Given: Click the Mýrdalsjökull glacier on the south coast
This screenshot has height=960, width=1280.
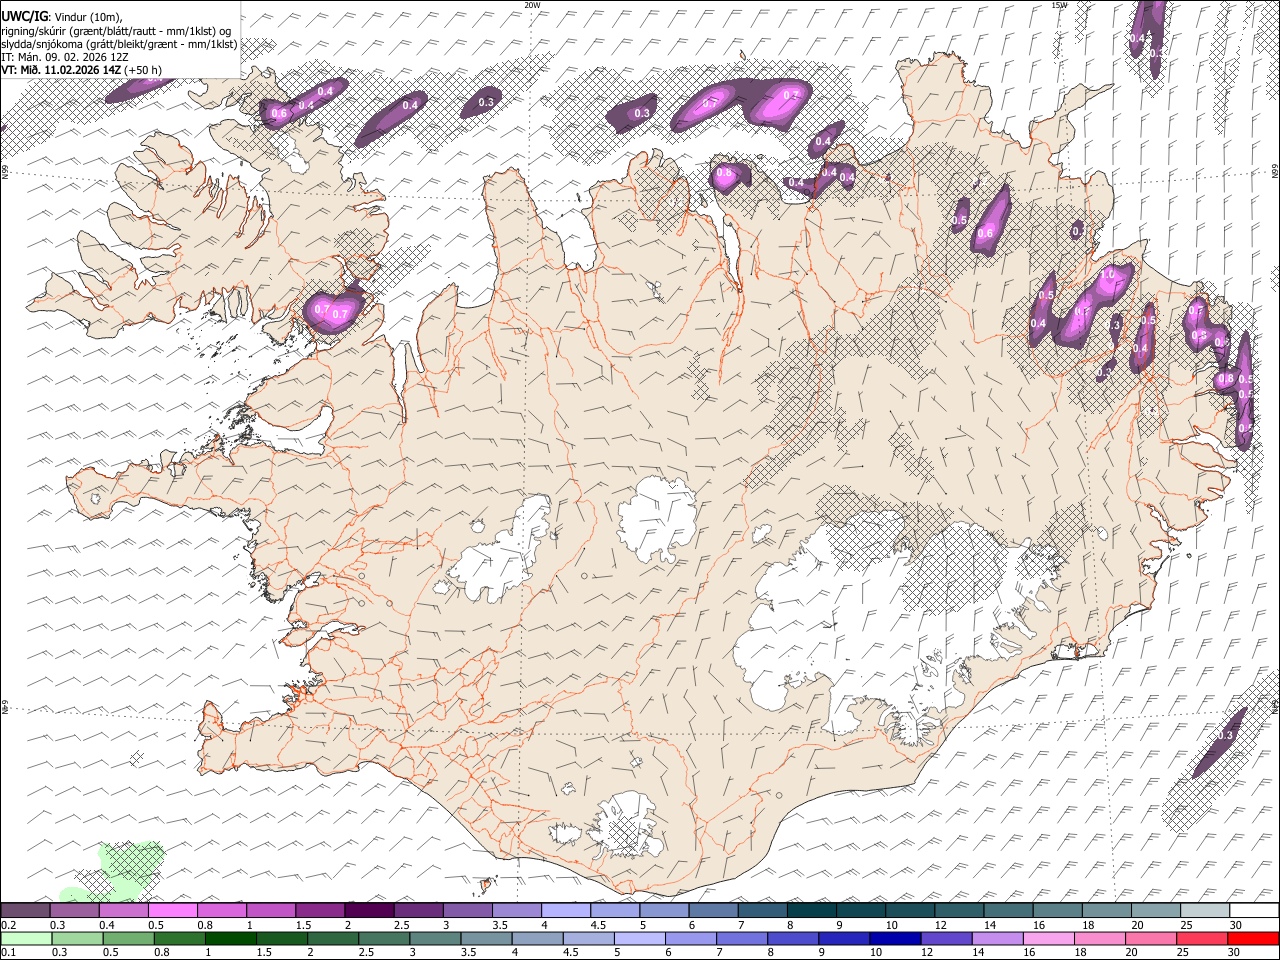Looking at the screenshot, I should (628, 825).
